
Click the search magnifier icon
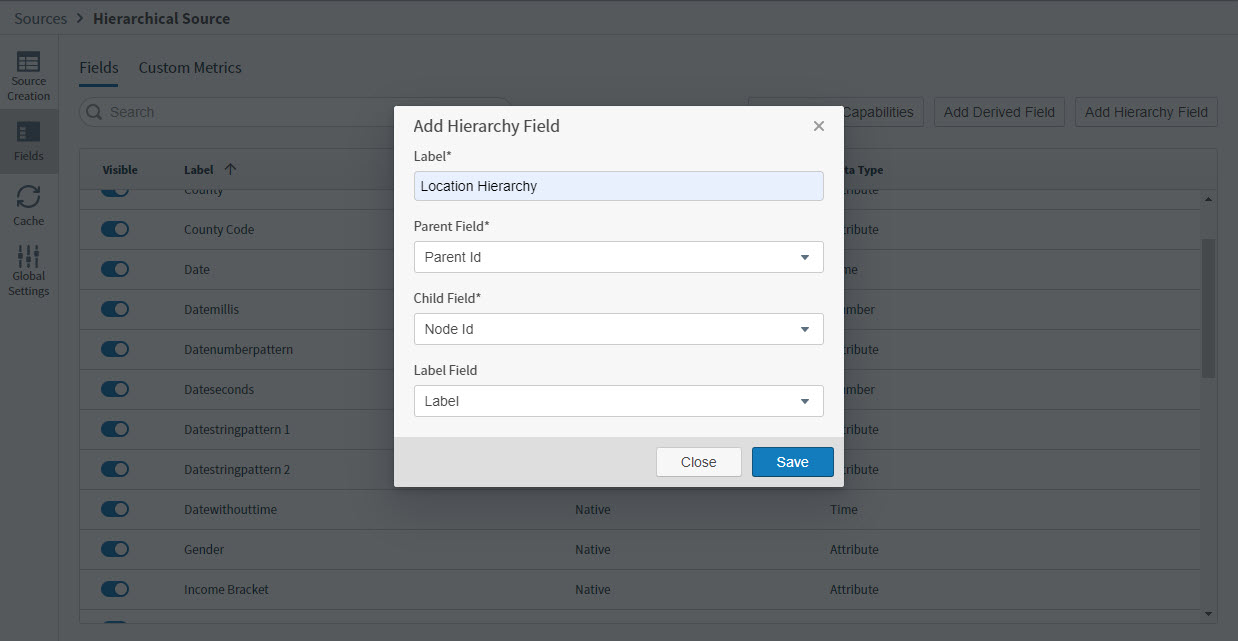93,112
